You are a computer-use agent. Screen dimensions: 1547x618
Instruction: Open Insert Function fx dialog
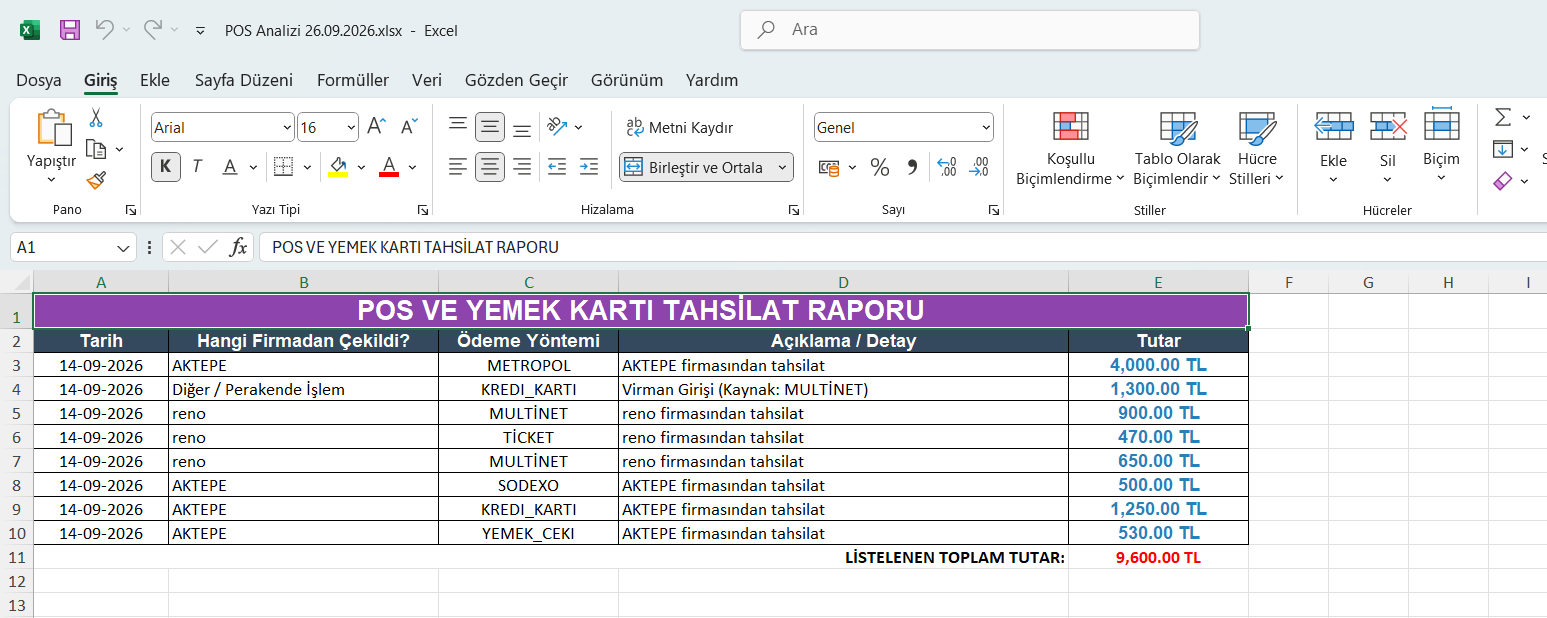[238, 247]
